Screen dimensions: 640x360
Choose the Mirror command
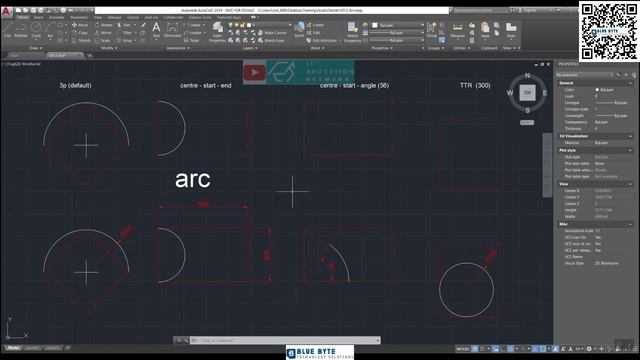coord(103,33)
